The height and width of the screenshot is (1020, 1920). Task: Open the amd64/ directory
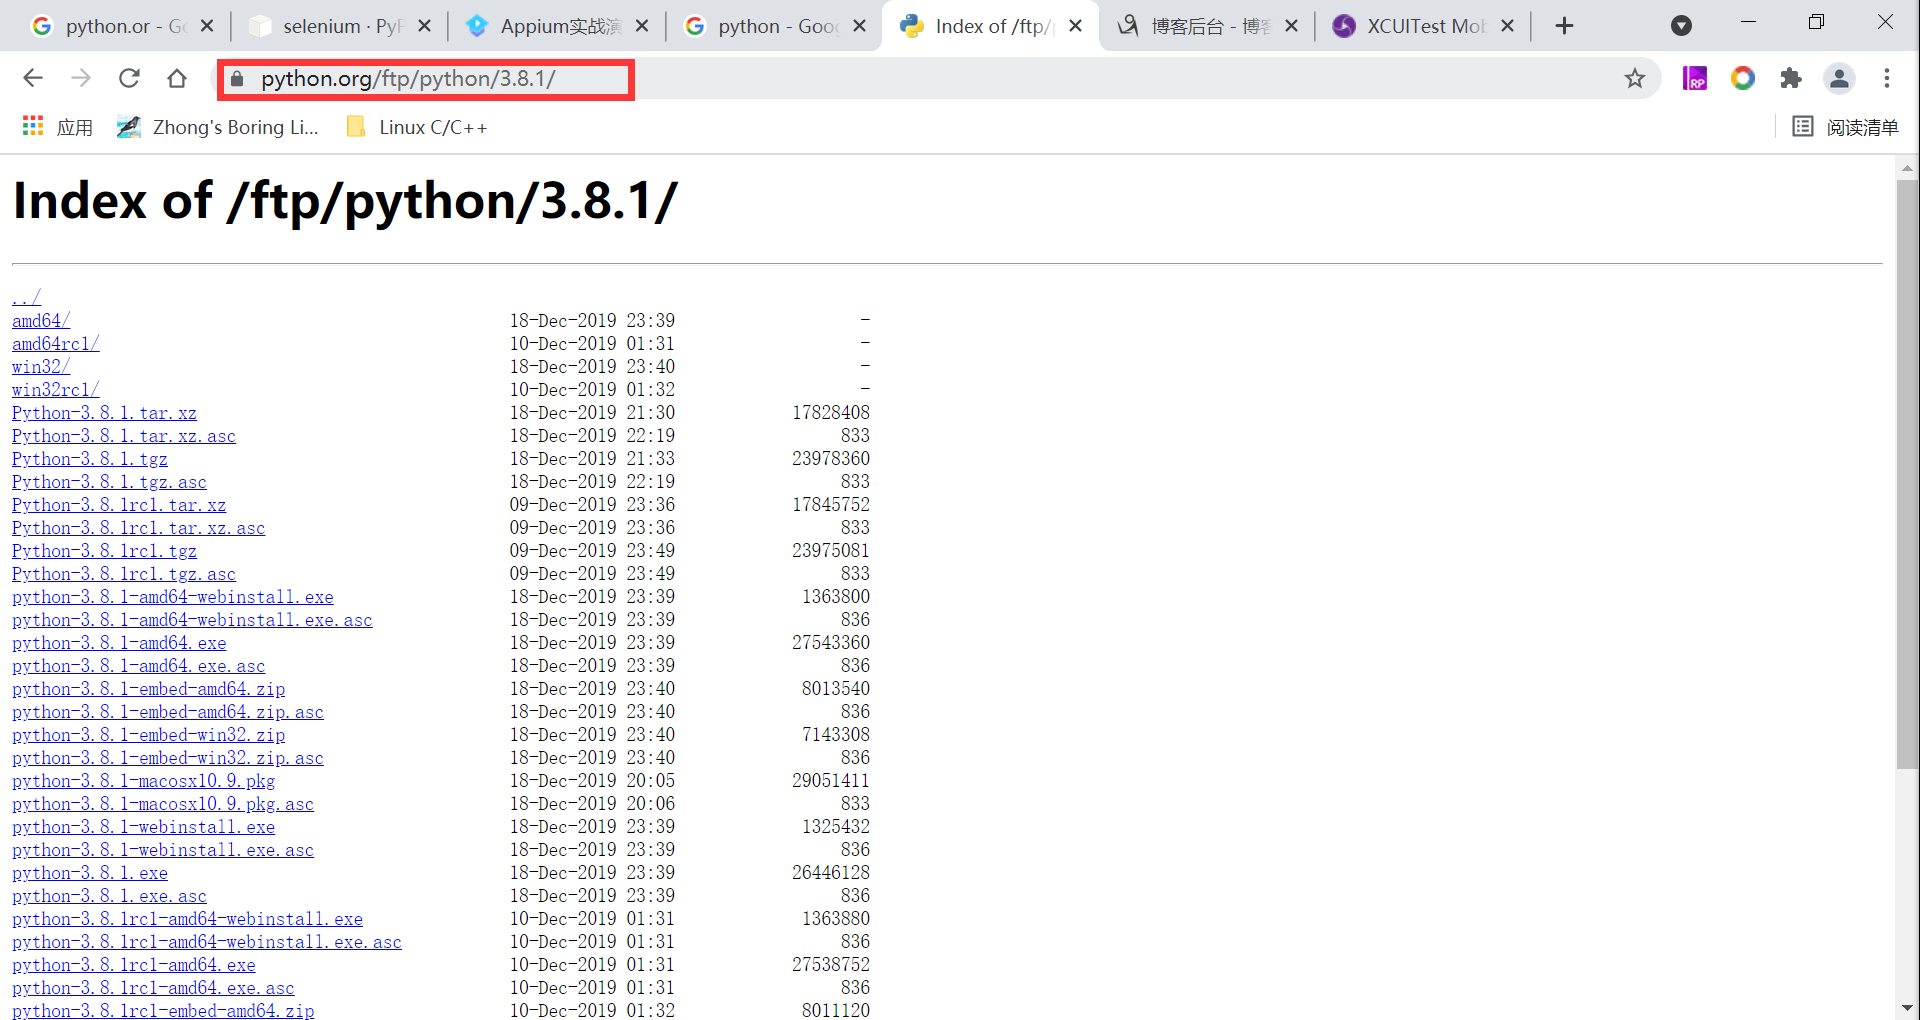coord(41,320)
